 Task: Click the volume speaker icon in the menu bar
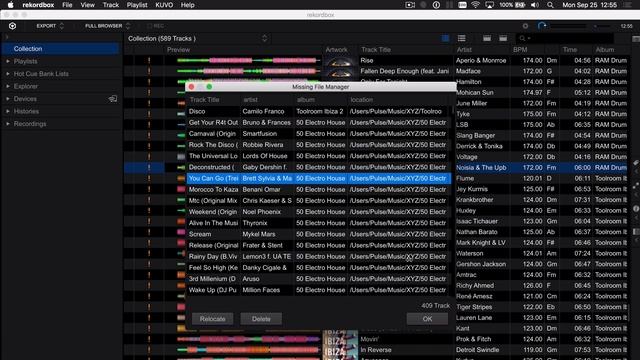(535, 5)
